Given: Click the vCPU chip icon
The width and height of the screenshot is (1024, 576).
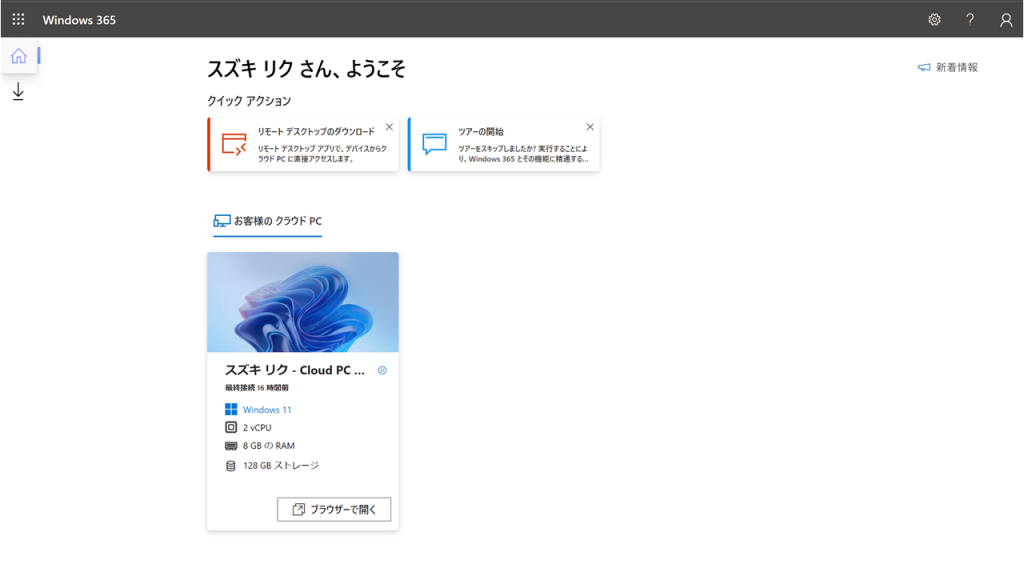Looking at the screenshot, I should [231, 427].
